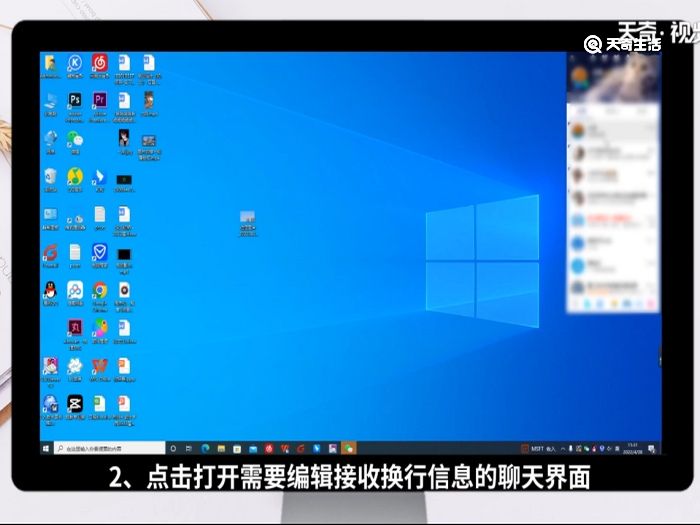
Task: Click the avatar in QQ panel header
Action: 579,78
